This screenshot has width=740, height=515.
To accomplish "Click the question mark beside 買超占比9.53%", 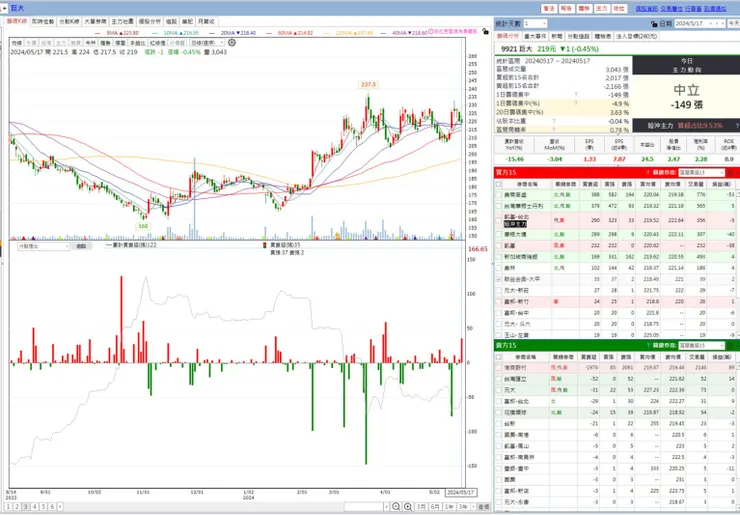I will pyautogui.click(x=737, y=126).
